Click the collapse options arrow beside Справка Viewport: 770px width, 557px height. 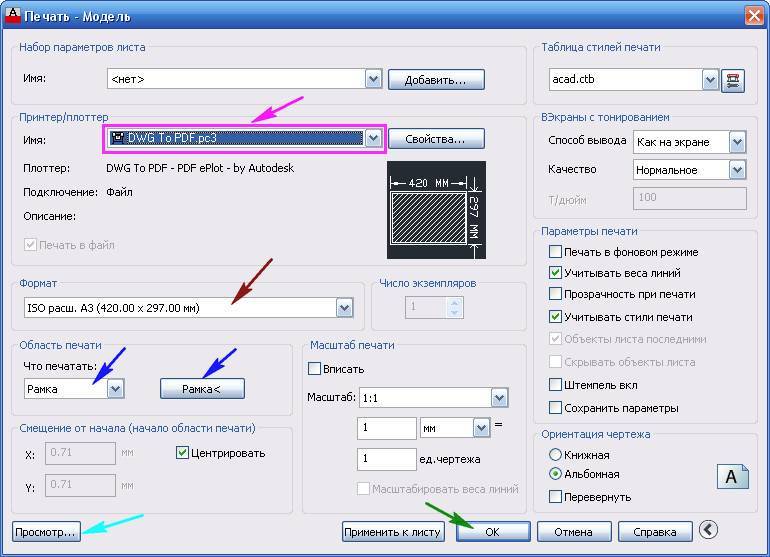(709, 529)
